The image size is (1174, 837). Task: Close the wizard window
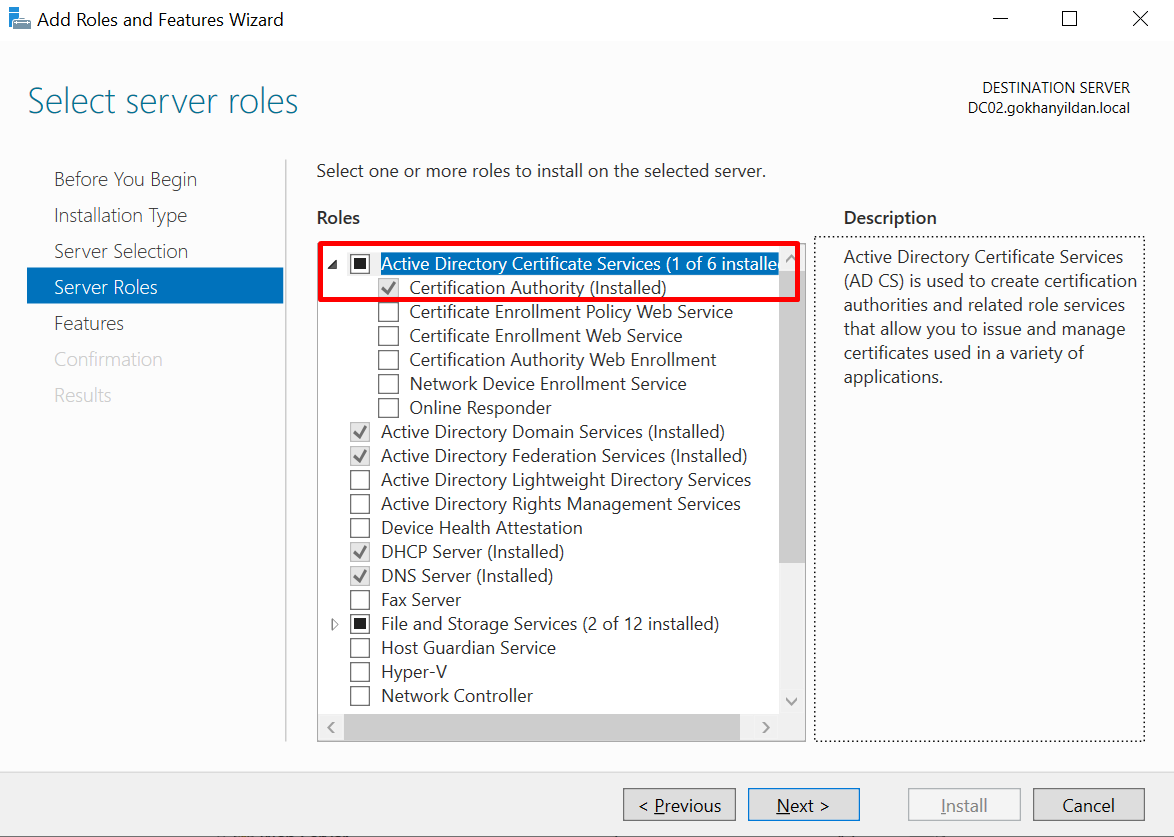1140,19
